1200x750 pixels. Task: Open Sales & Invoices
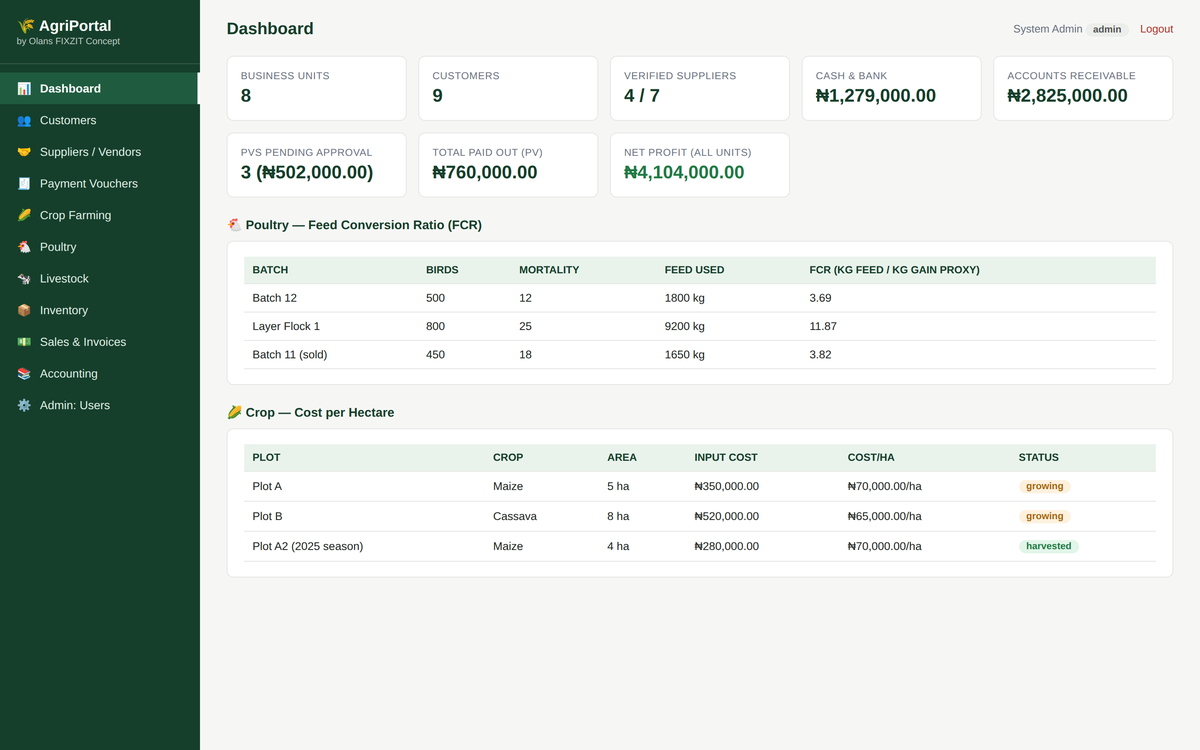[100, 342]
